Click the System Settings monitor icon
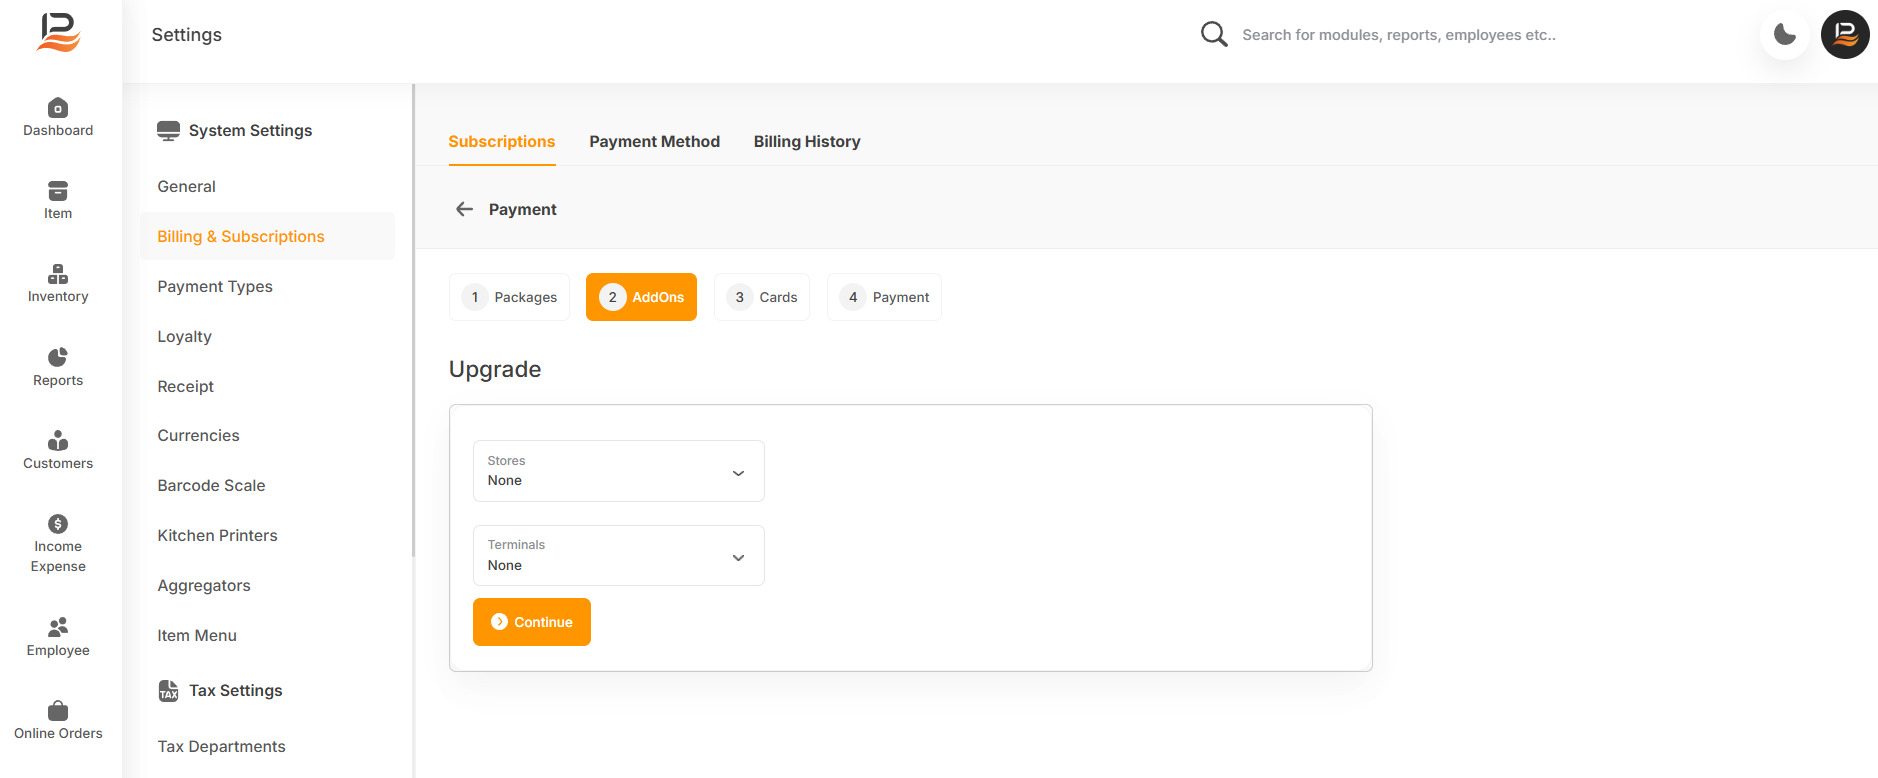 pos(169,131)
